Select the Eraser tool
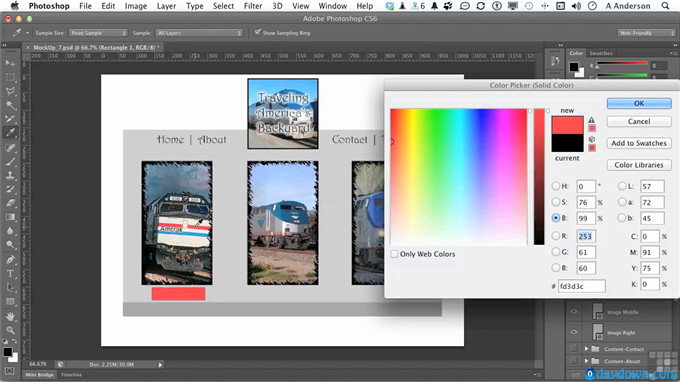The image size is (680, 382). click(x=10, y=203)
